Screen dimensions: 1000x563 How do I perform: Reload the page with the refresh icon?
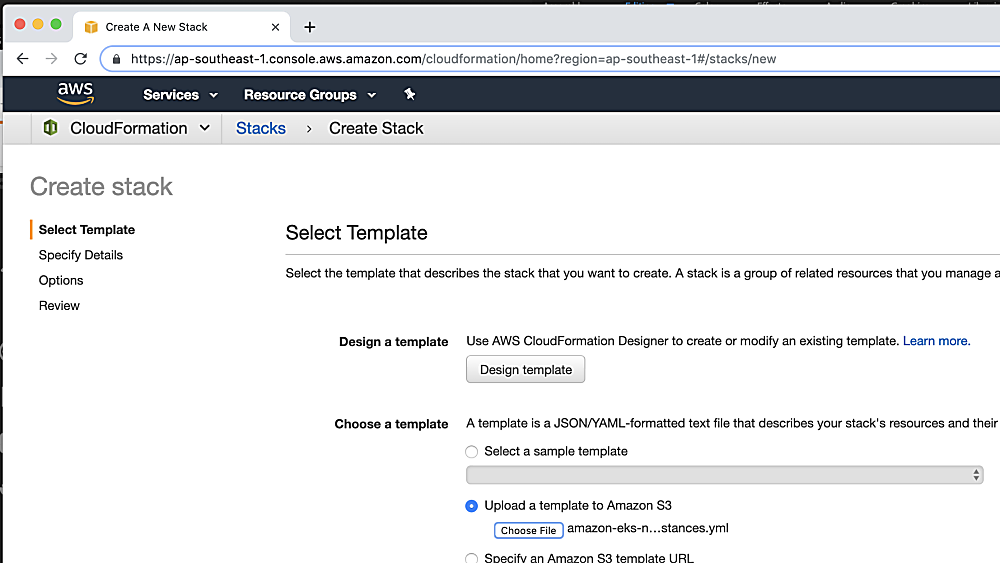coord(80,59)
